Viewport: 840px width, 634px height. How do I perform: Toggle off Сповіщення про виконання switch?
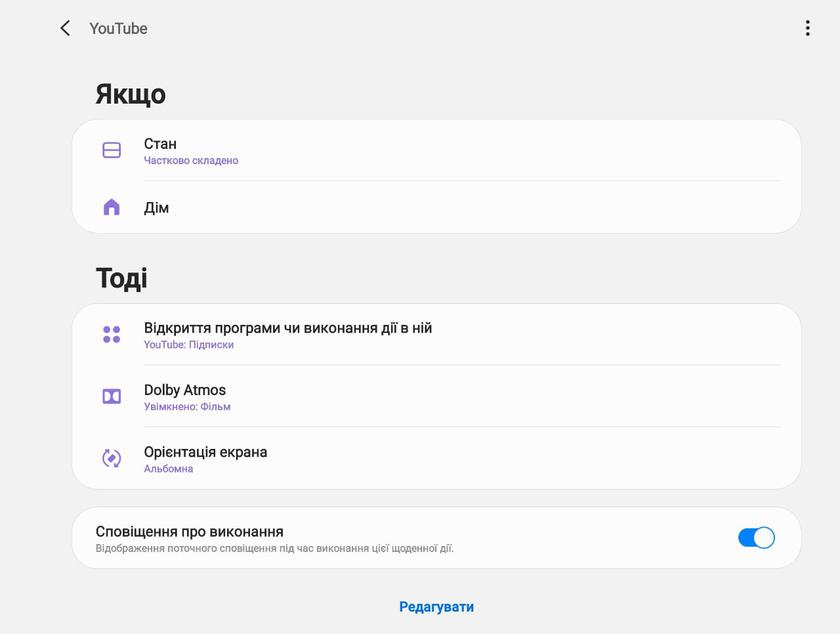[756, 538]
